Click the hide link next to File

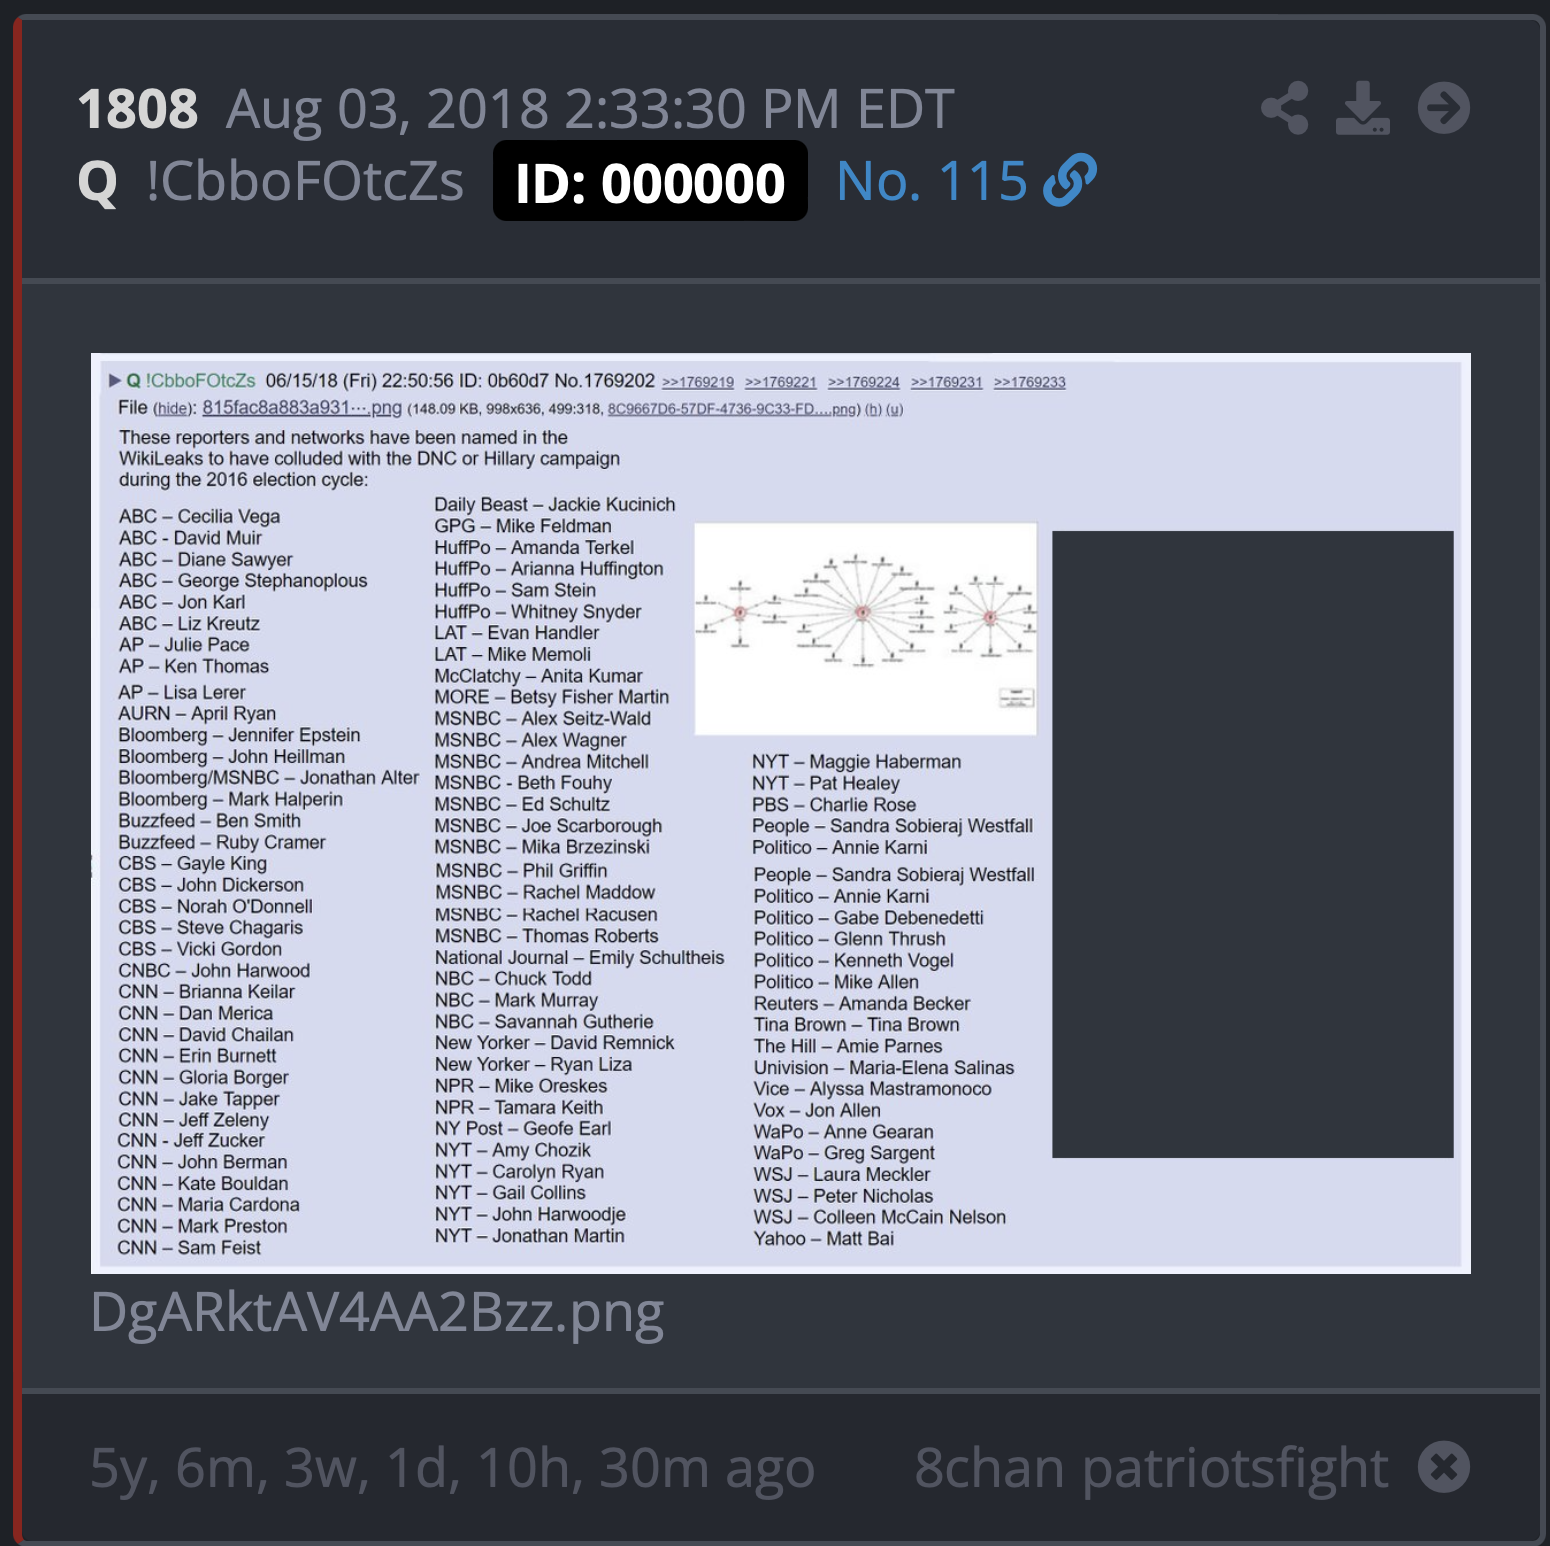(x=172, y=409)
